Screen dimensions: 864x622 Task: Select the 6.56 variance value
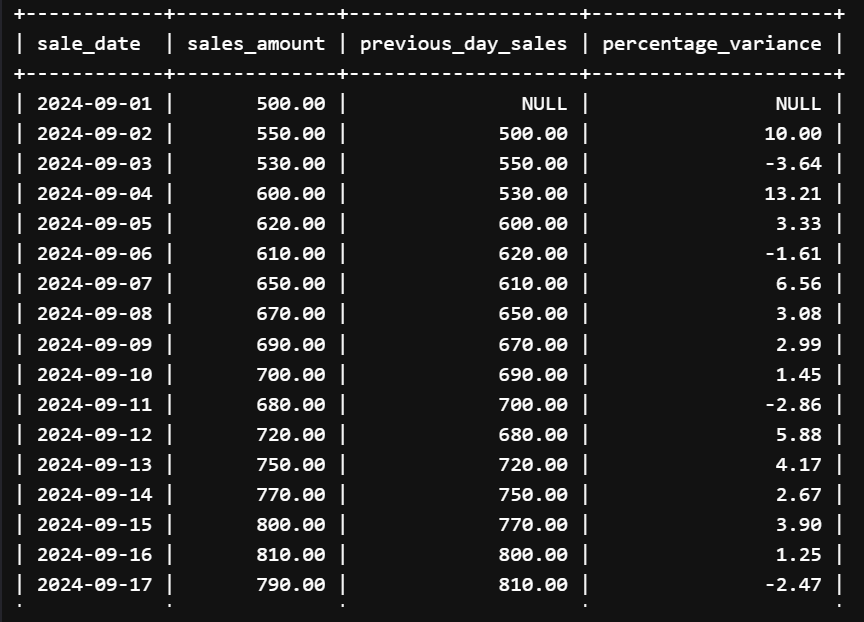(798, 284)
